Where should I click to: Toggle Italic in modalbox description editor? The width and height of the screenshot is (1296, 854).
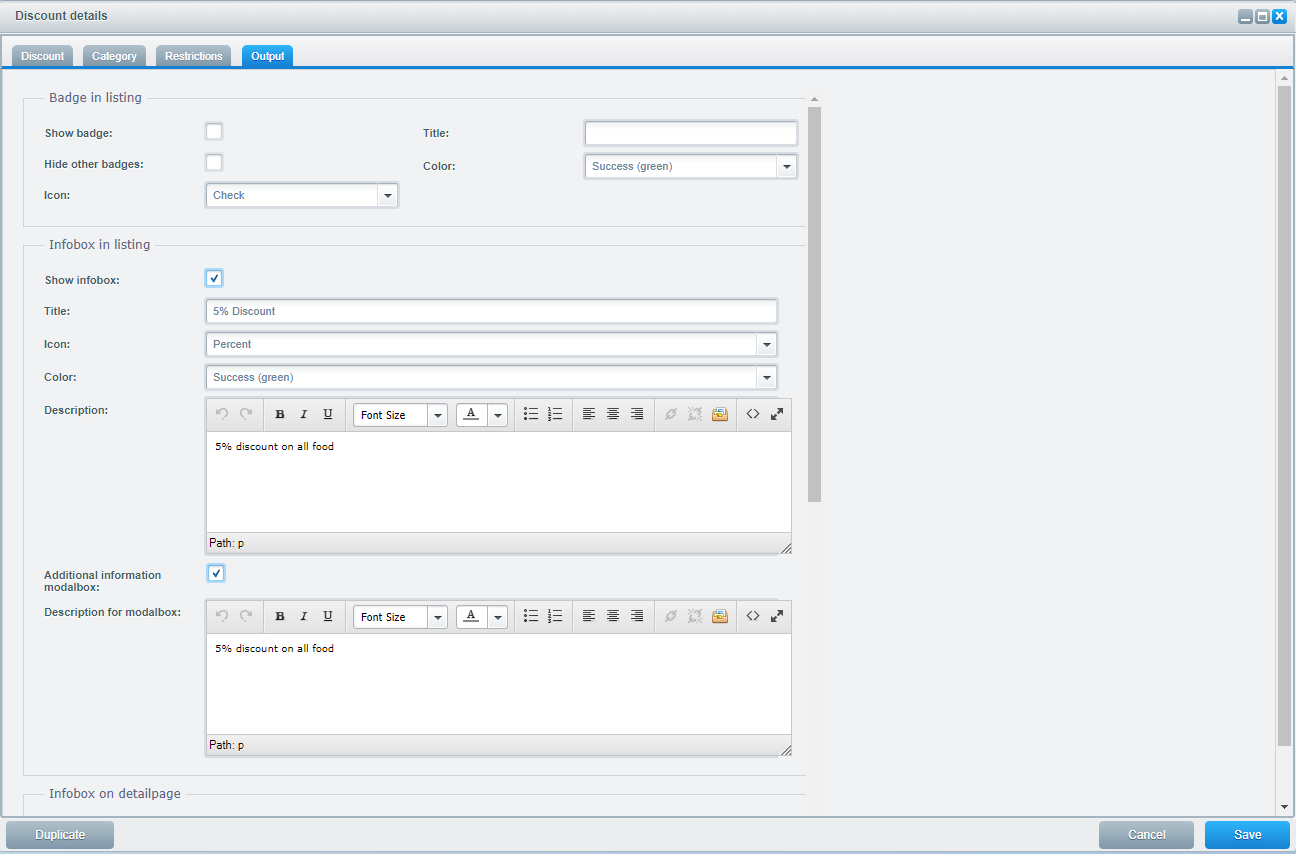click(304, 617)
